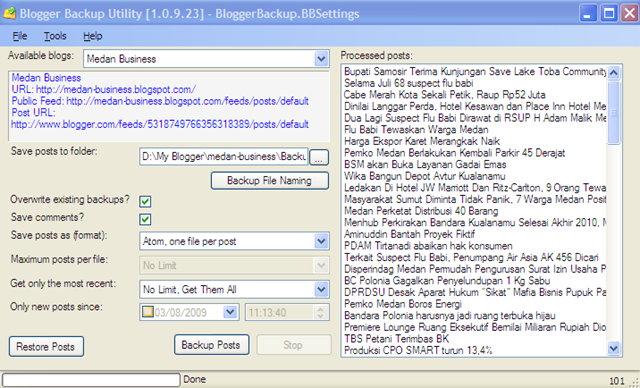The image size is (640, 388).
Task: Expand the Maximum posts per file dropdown
Action: 321,266
